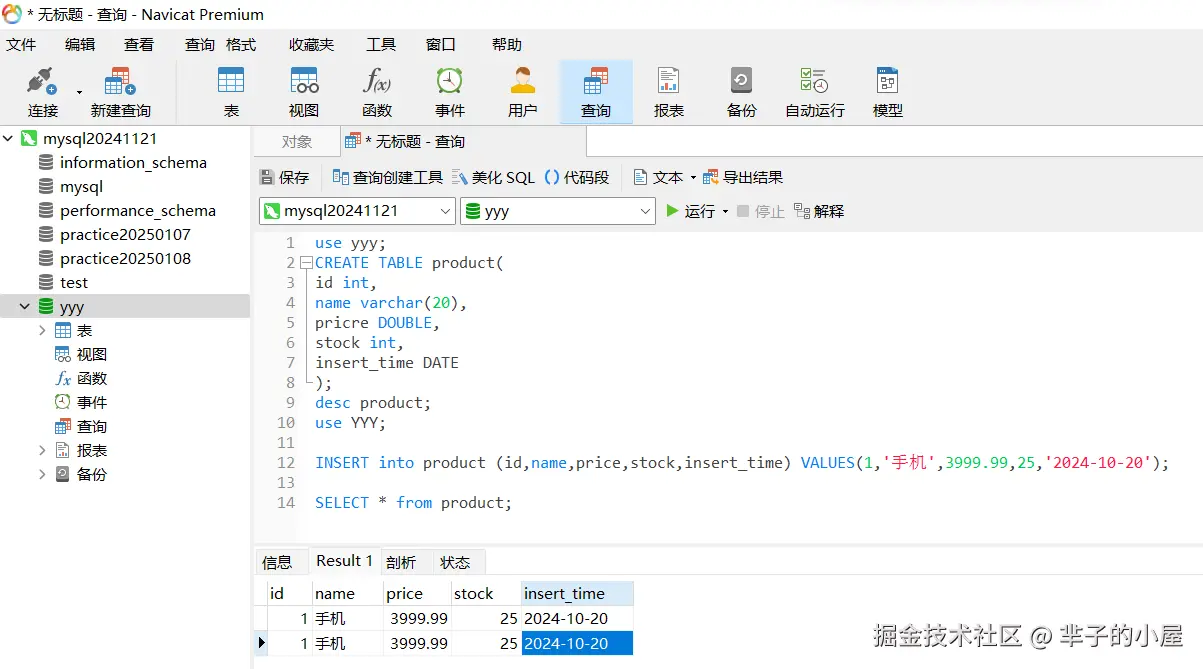Screen dimensions: 1203x669
Task: Expand the 备份 node under yyy
Action: pyautogui.click(x=42, y=474)
